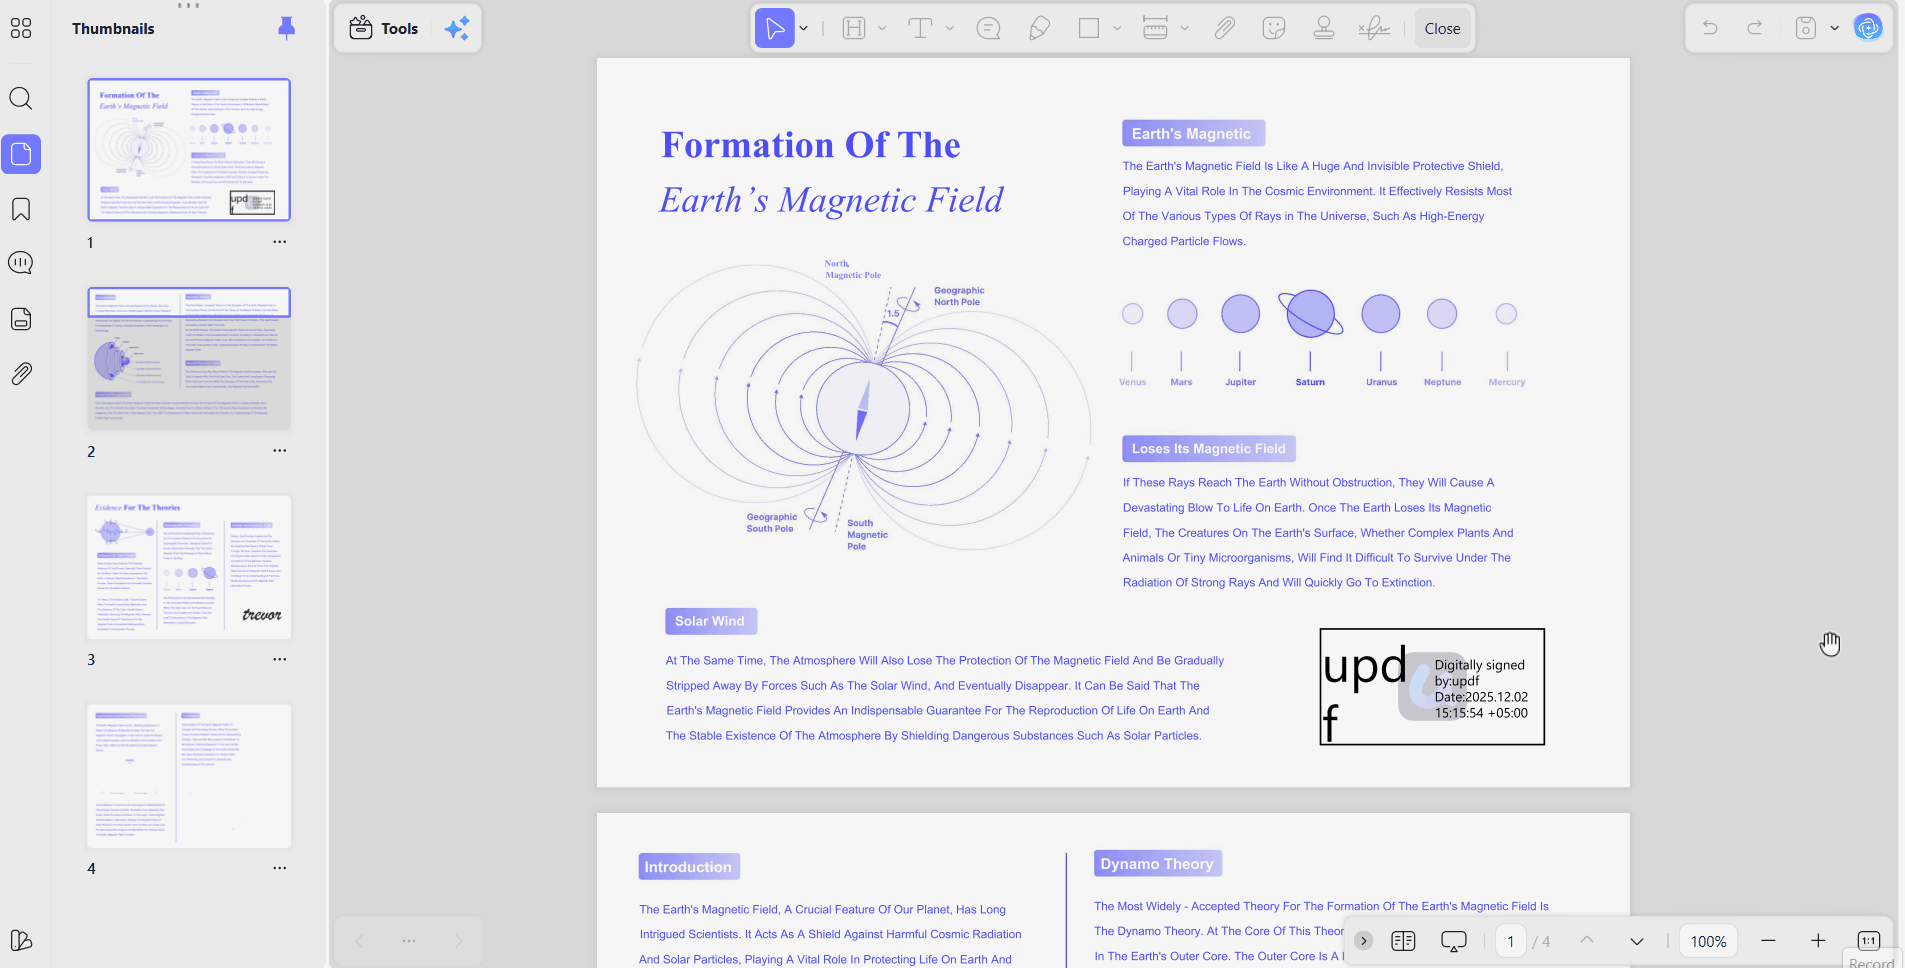Switch page display reading mode
Image resolution: width=1905 pixels, height=968 pixels.
click(1403, 941)
